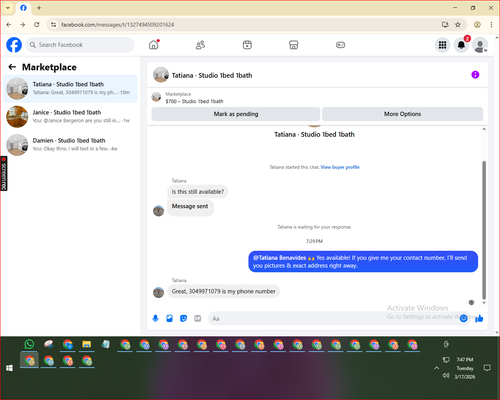500x400 pixels.
Task: Click the 'Is this still available?' message
Action: tap(198, 192)
